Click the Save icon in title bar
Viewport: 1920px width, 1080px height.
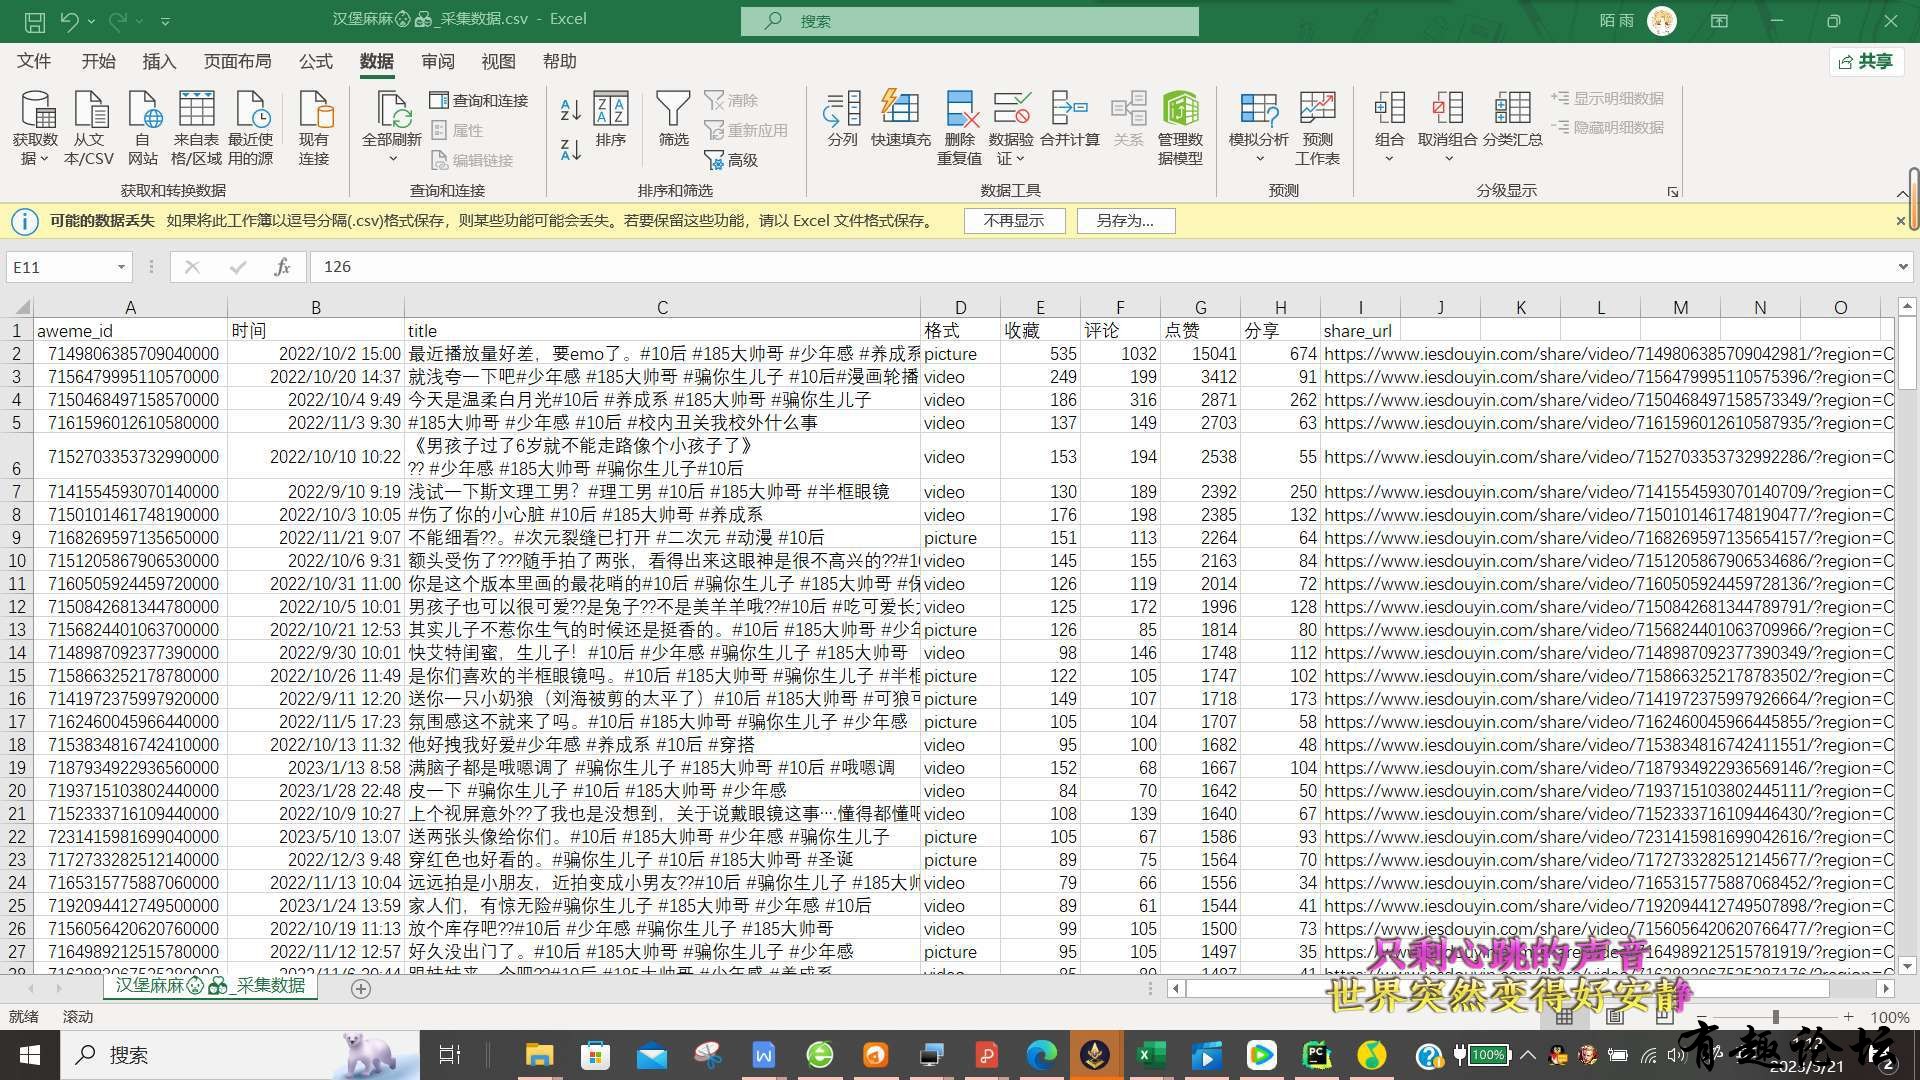(34, 20)
